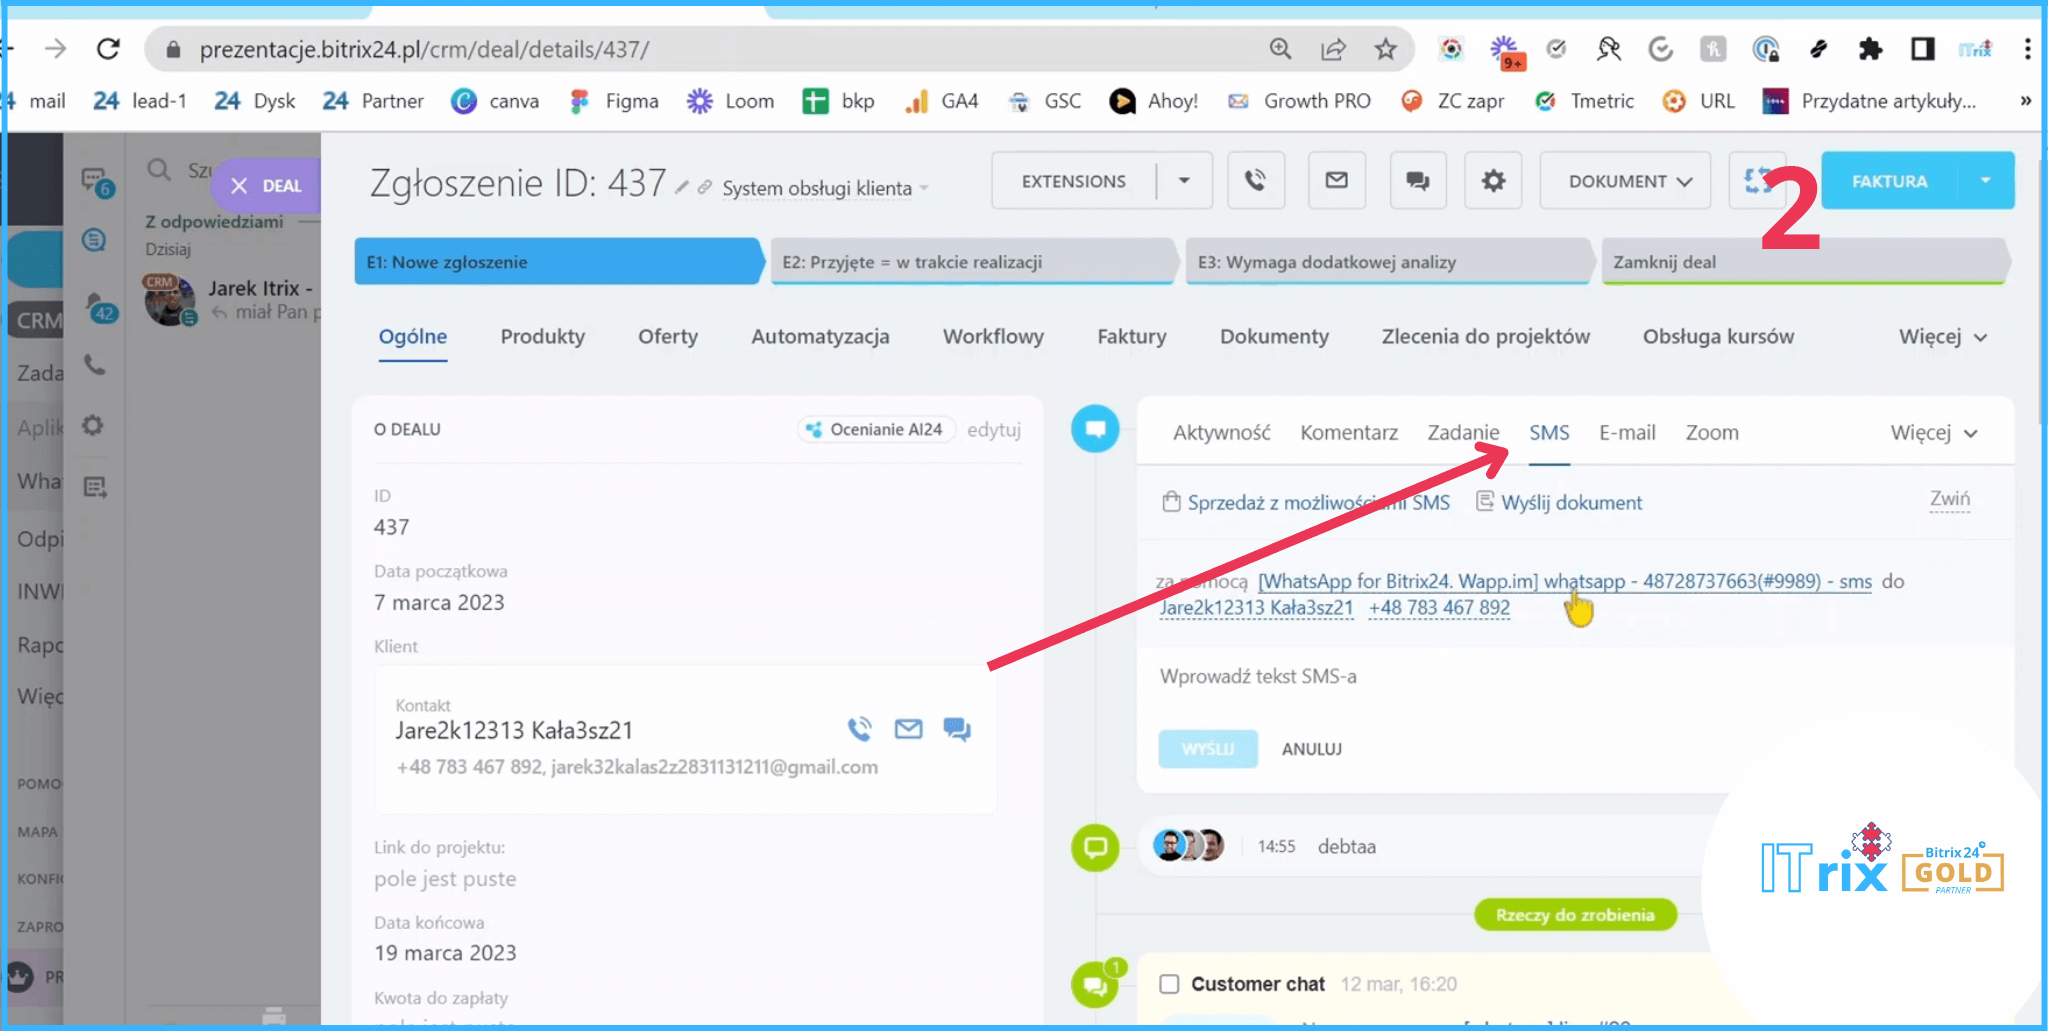Open deal settings gear icon

(x=1492, y=181)
